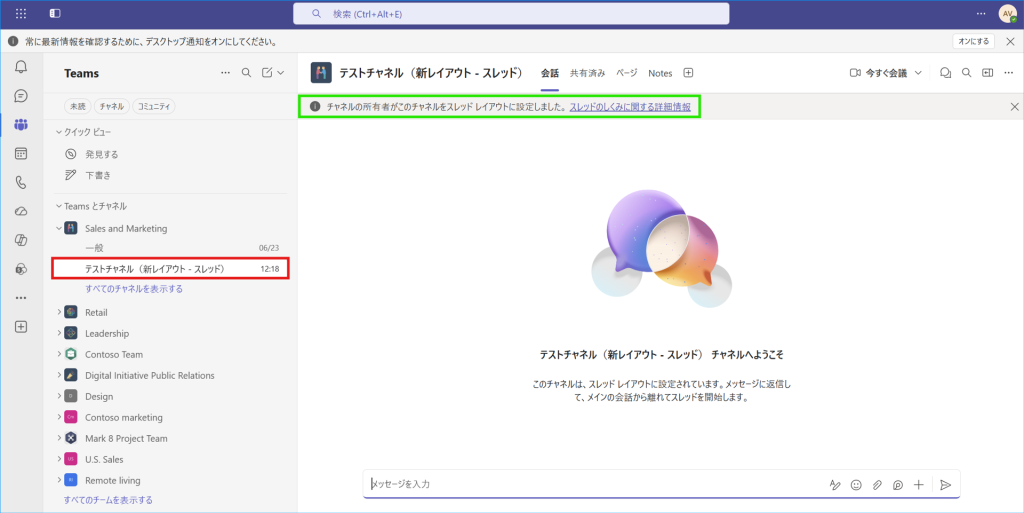The width and height of the screenshot is (1024, 513).
Task: Click the Remote living team name
Action: (x=112, y=480)
